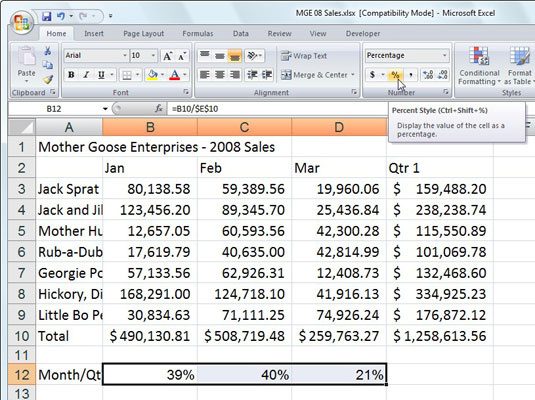Paste from the clipboard
The width and height of the screenshot is (535, 400).
[x=26, y=65]
